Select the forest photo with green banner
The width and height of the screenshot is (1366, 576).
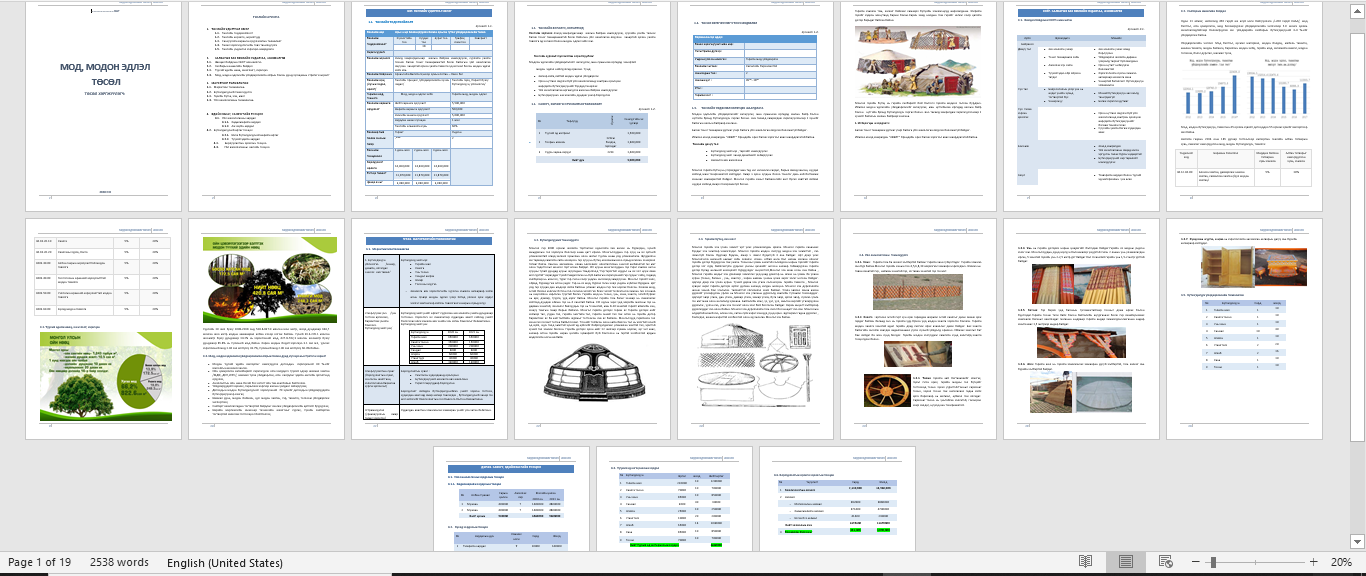(266, 282)
